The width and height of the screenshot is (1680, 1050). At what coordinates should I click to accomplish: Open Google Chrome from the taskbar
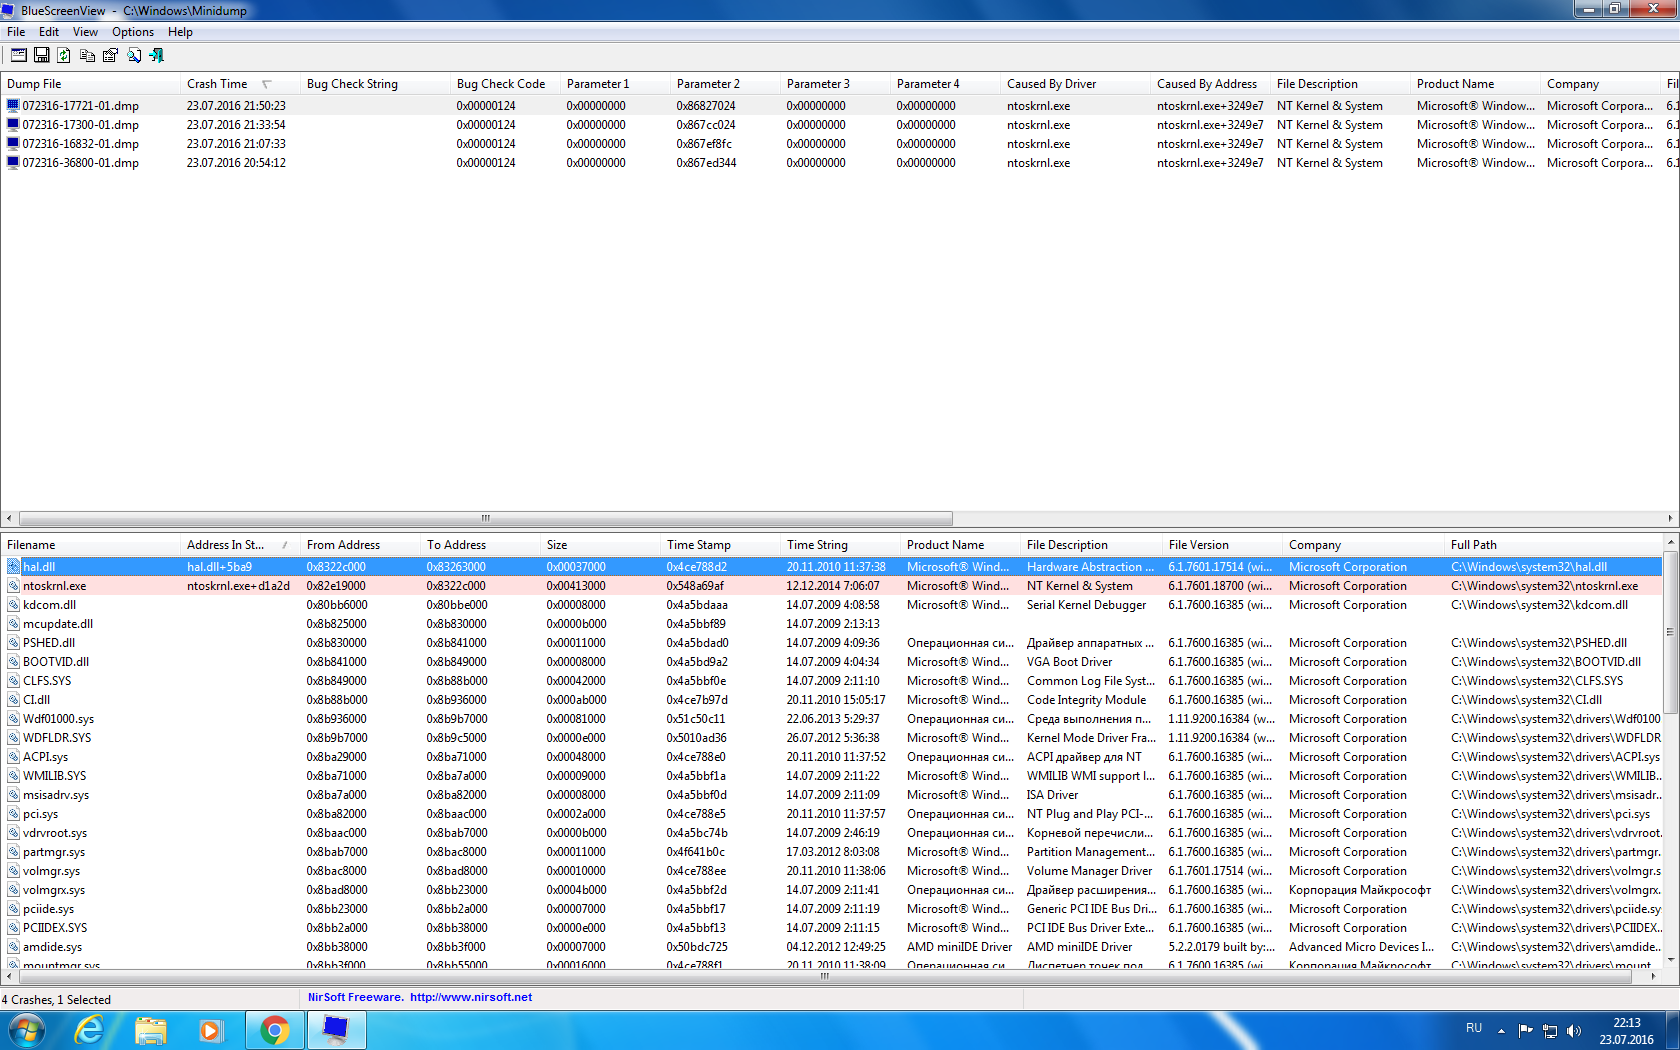(x=274, y=1030)
